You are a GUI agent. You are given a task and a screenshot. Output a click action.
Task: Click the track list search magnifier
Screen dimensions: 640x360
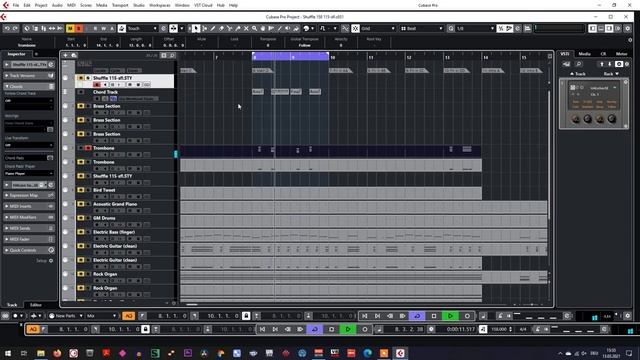coord(172,55)
